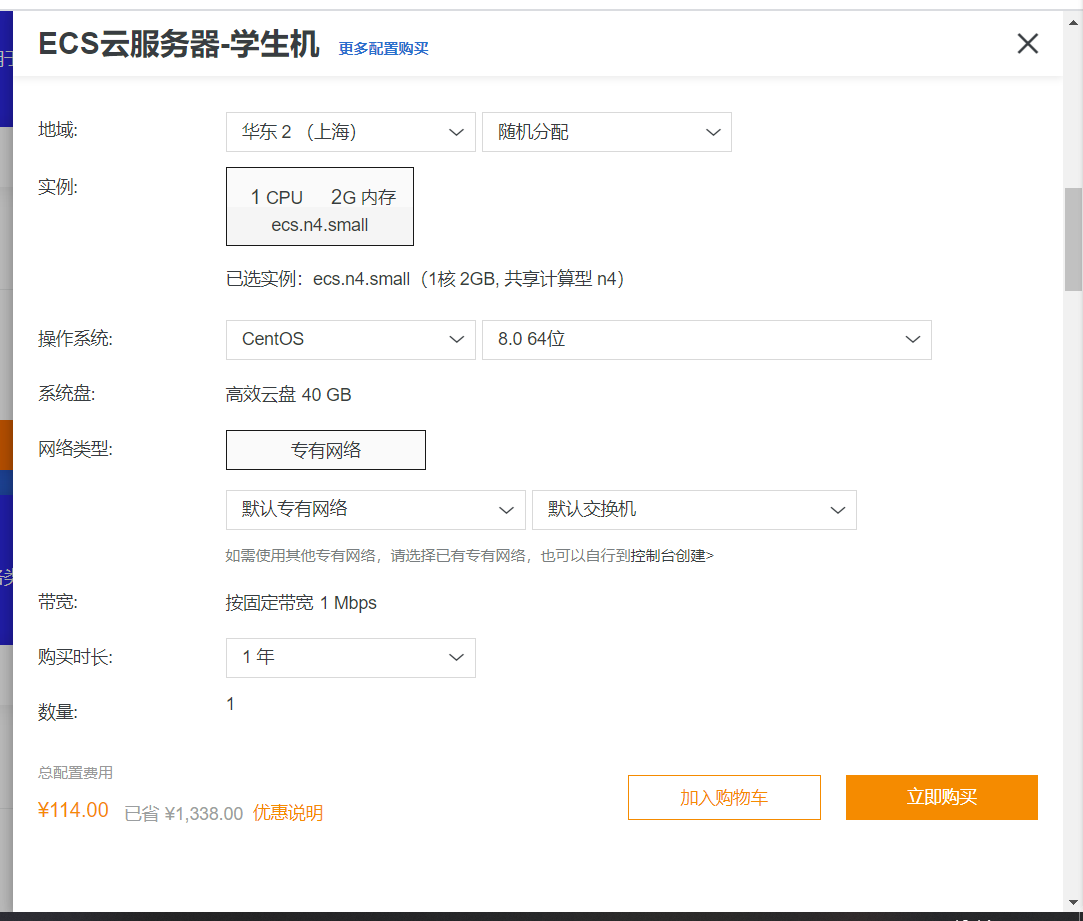Image resolution: width=1083 pixels, height=921 pixels.
Task: Click the 按固定带宽 1 Mbps text
Action: (301, 603)
